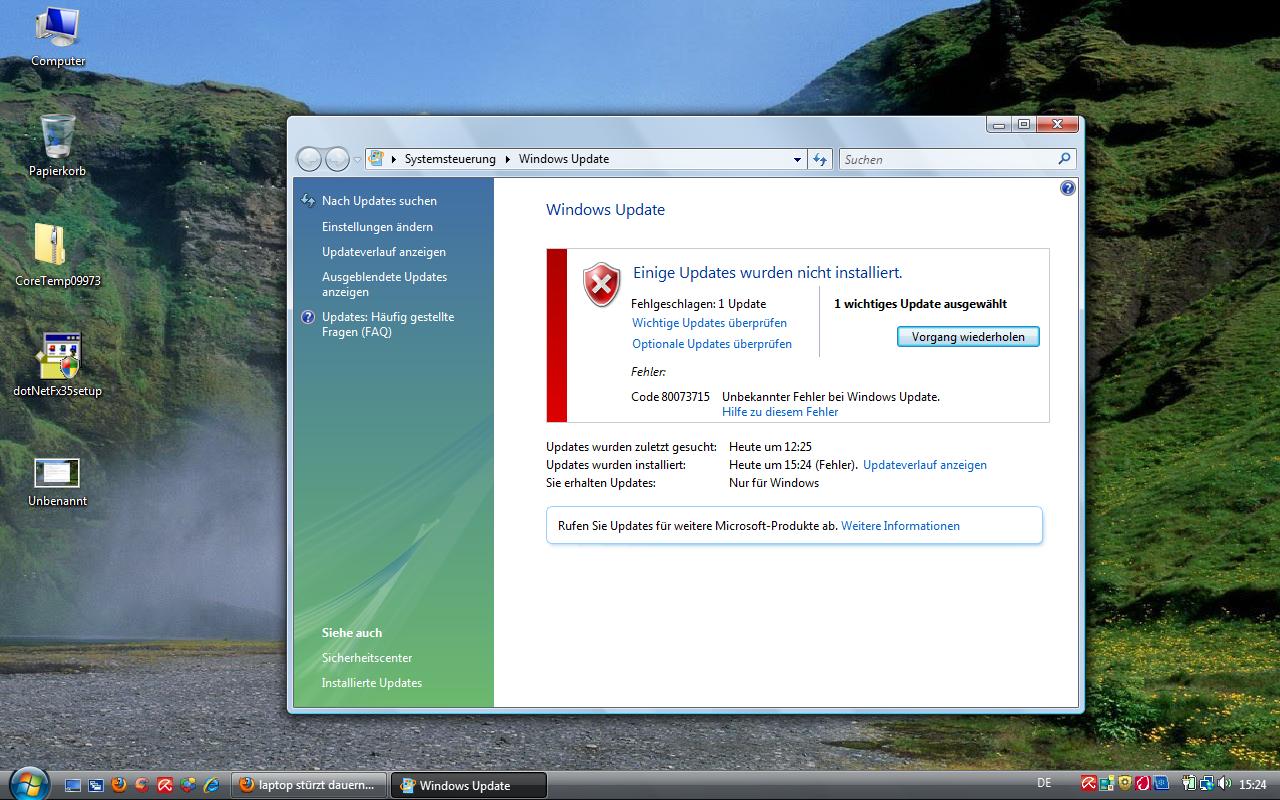Image resolution: width=1280 pixels, height=800 pixels.
Task: Open Installierte Updates link
Action: point(372,683)
